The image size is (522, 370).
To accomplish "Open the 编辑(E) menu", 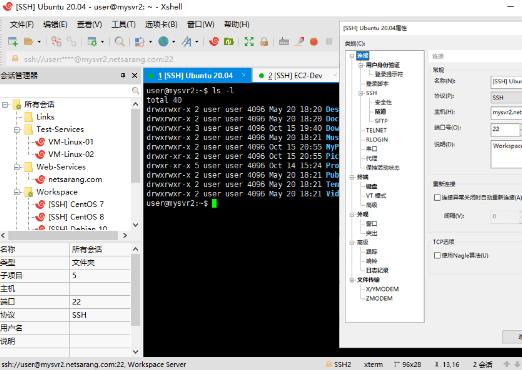I will pos(55,24).
